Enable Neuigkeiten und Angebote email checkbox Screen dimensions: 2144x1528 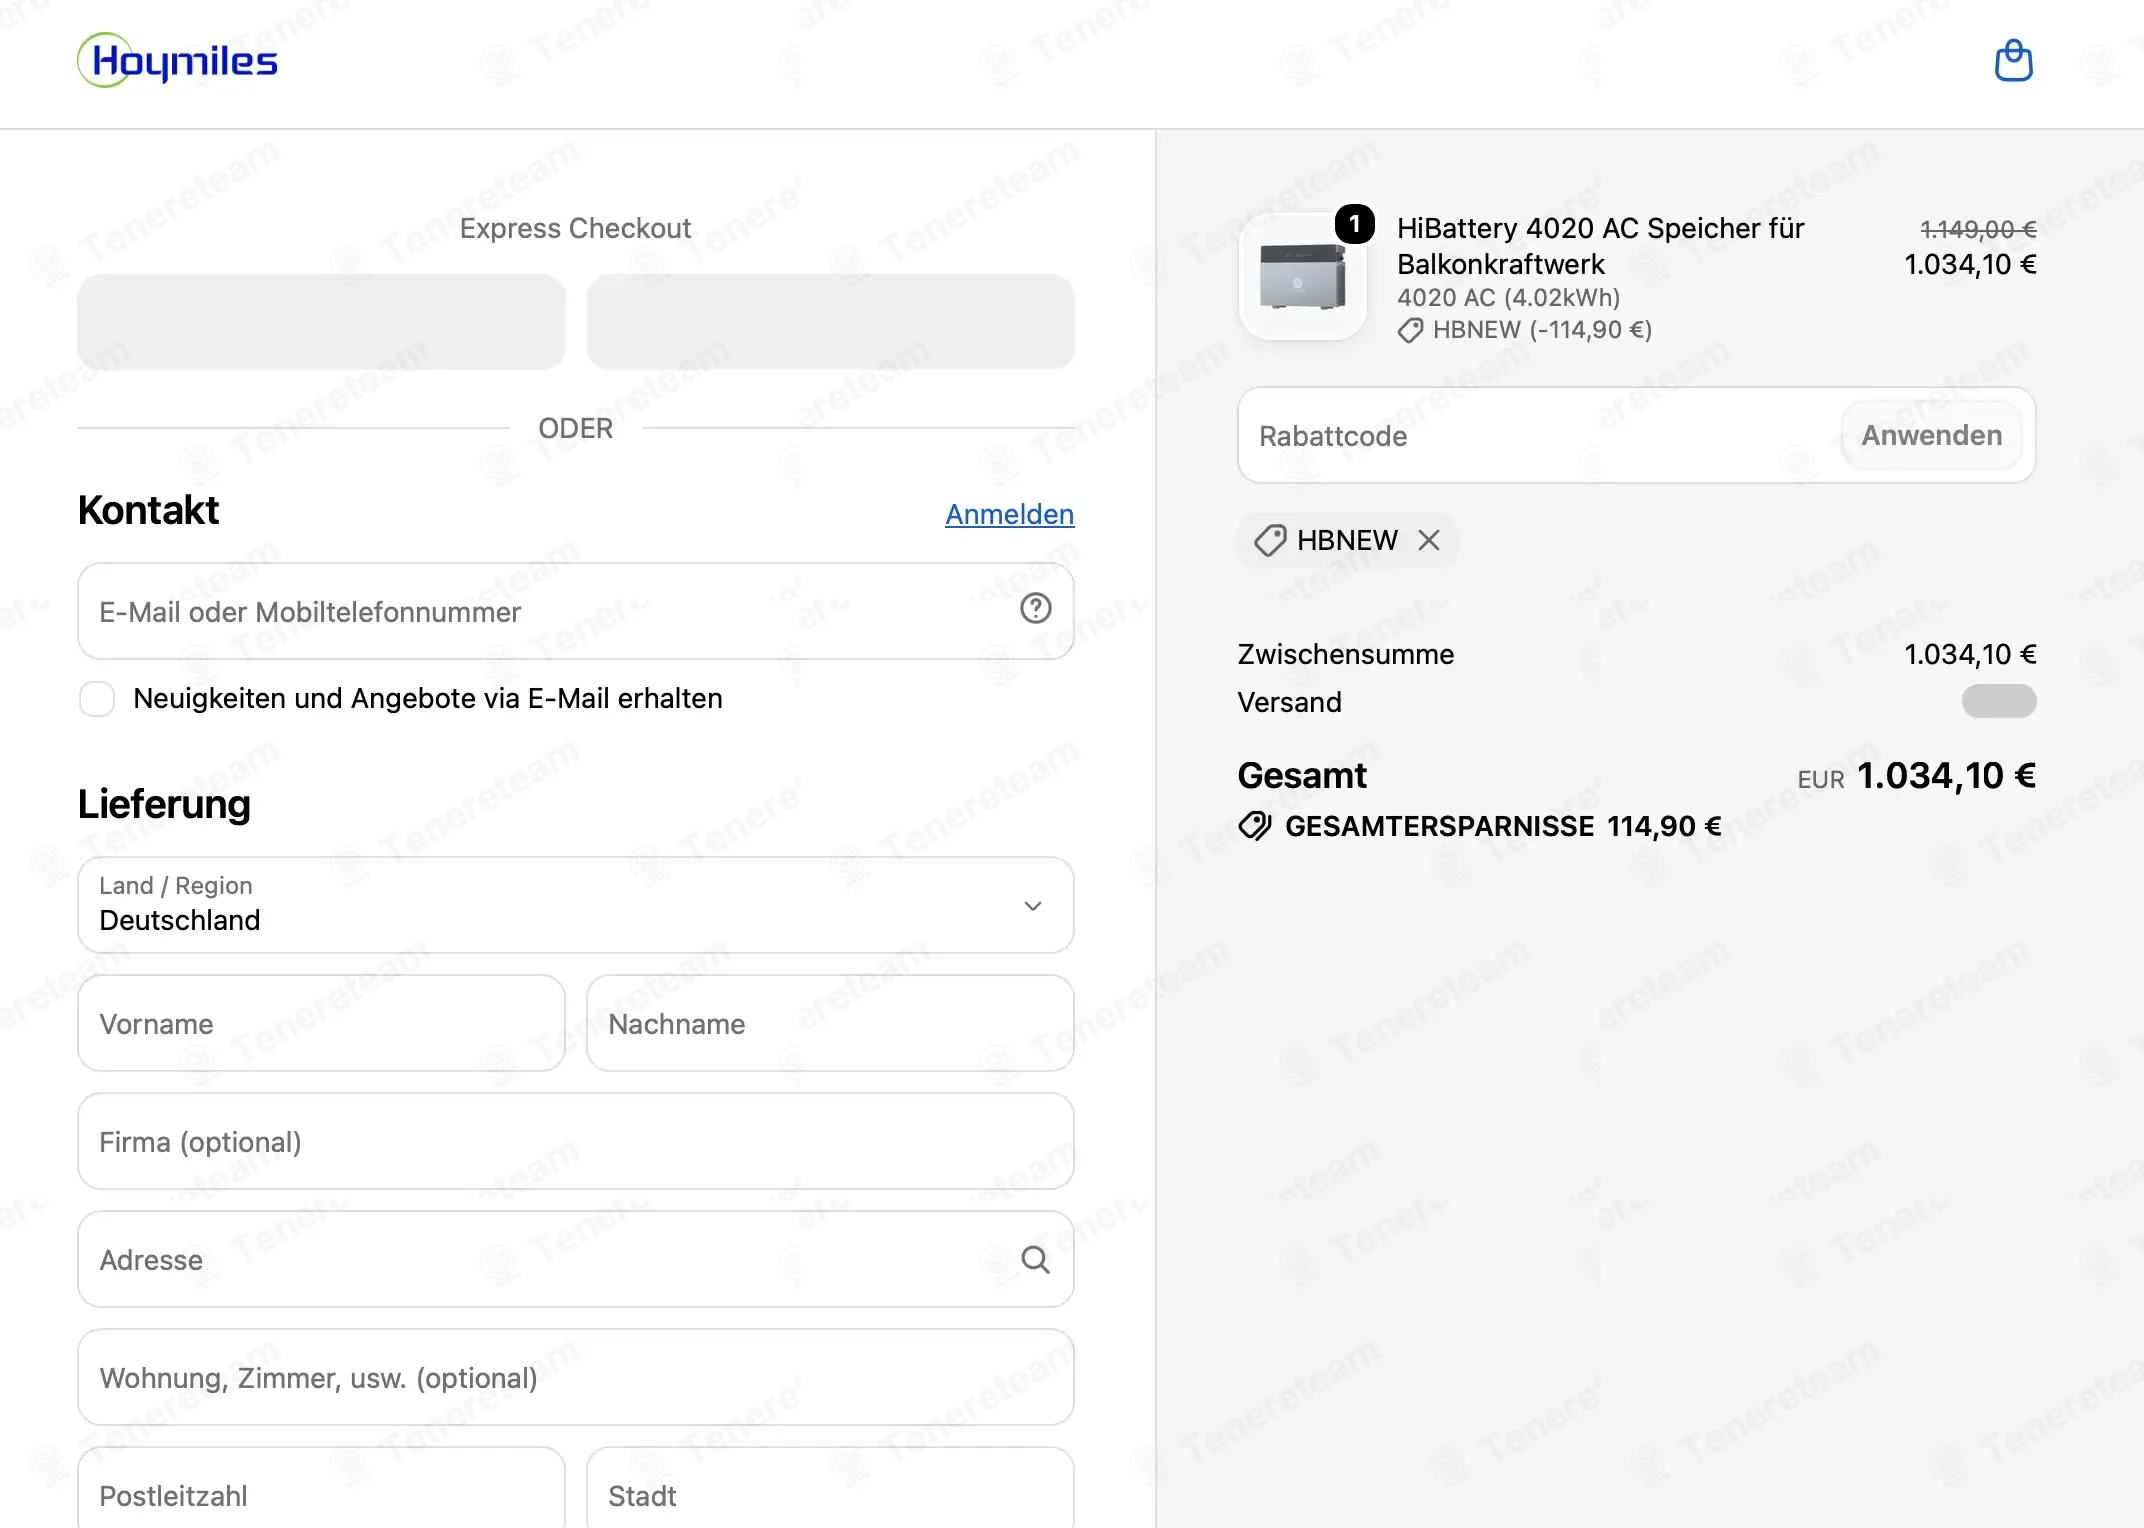97,699
